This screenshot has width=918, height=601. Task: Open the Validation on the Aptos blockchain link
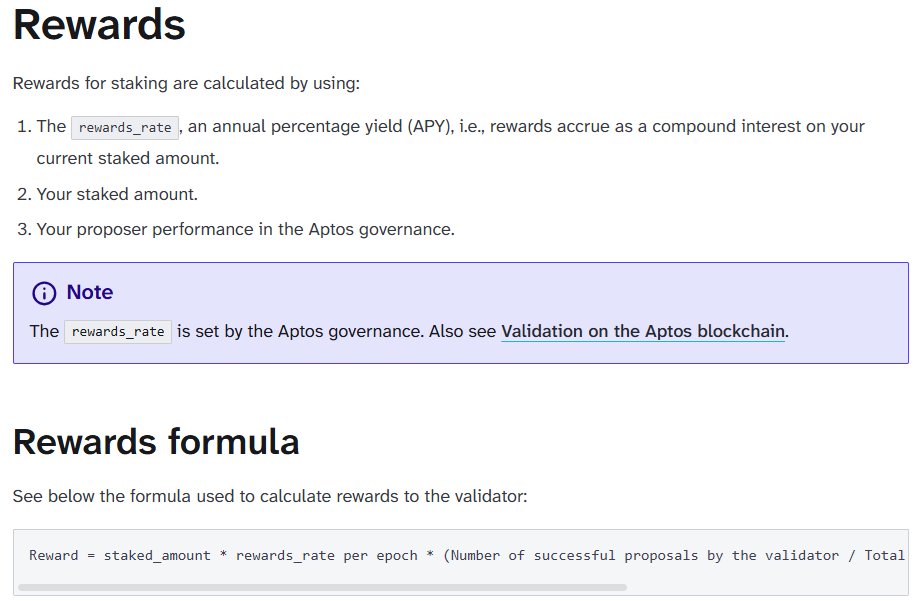pos(643,331)
